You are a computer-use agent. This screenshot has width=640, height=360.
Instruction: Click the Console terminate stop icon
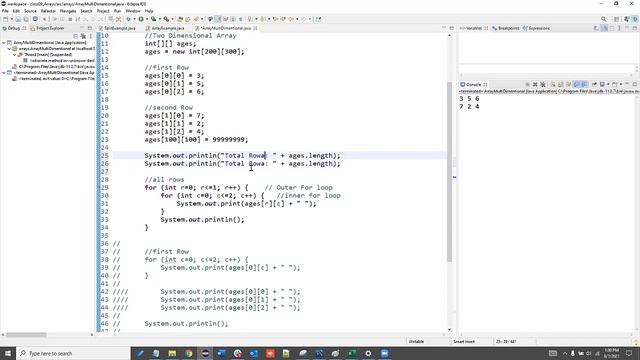[x=527, y=84]
